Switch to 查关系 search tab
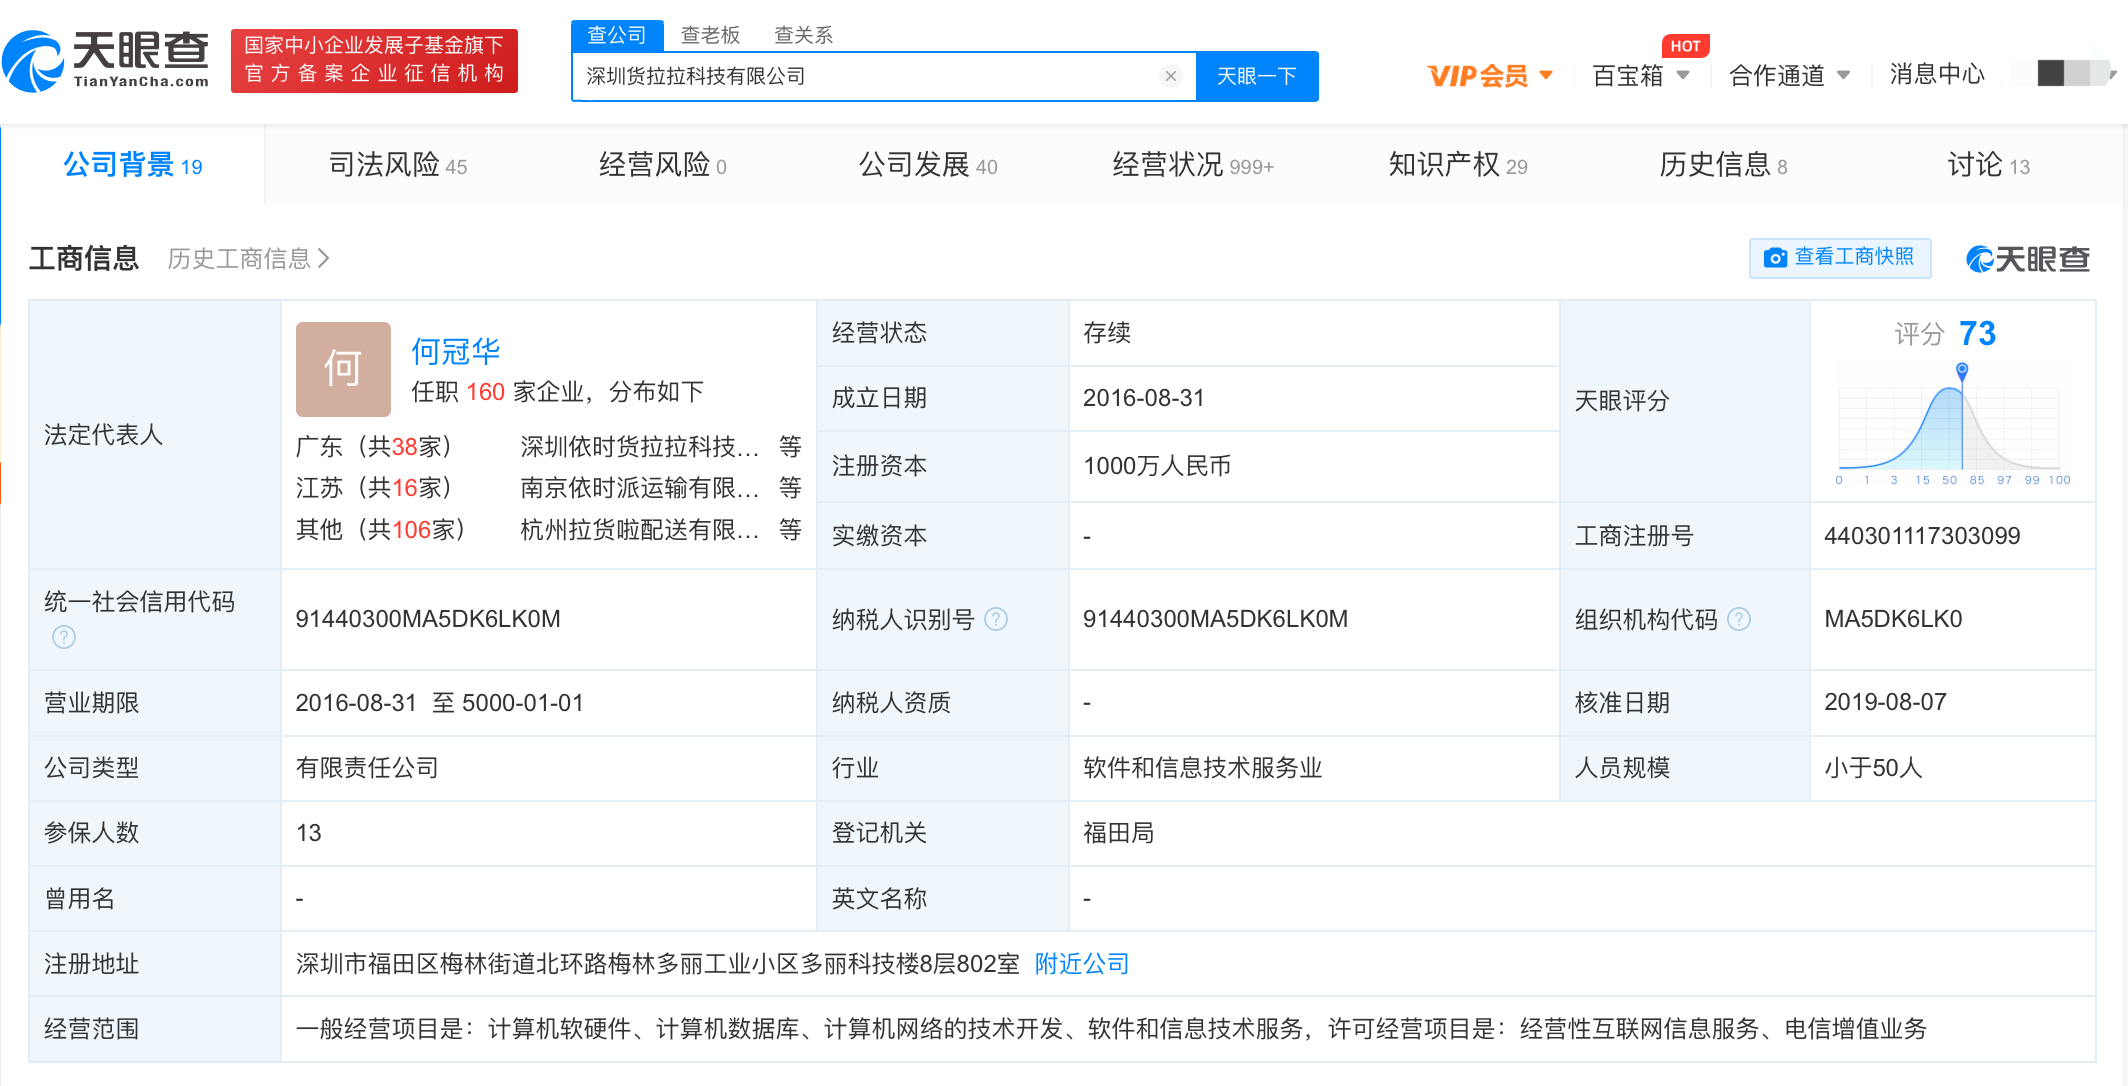The width and height of the screenshot is (2128, 1086). [x=803, y=36]
